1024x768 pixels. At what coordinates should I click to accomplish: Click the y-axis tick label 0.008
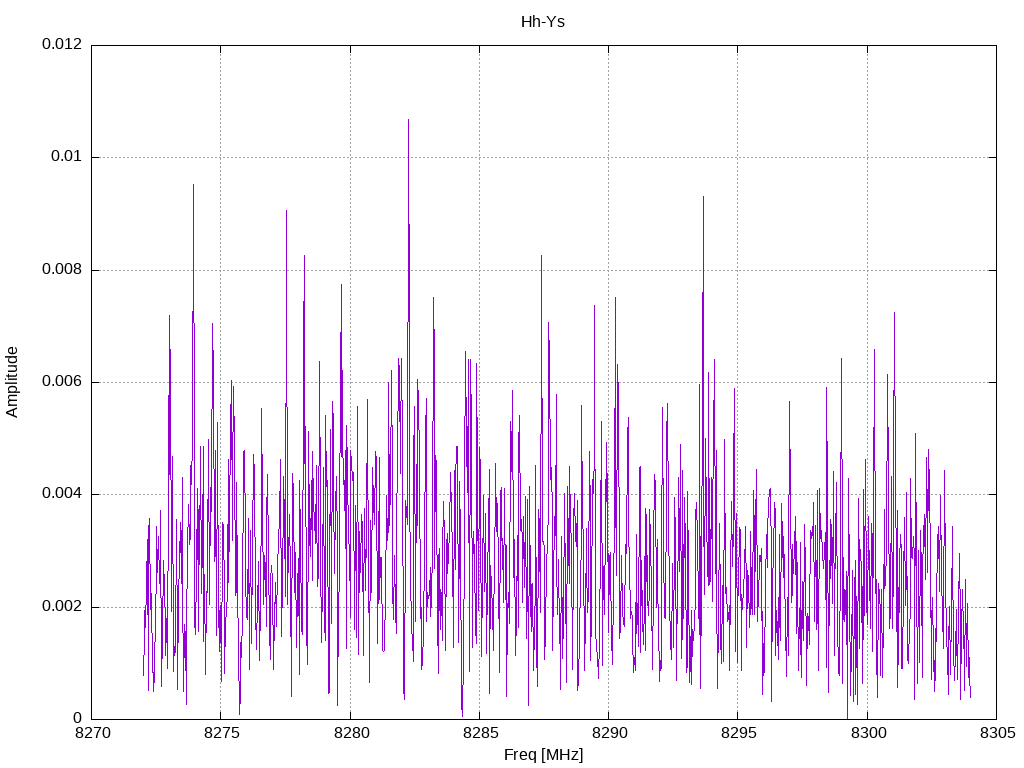pyautogui.click(x=62, y=269)
